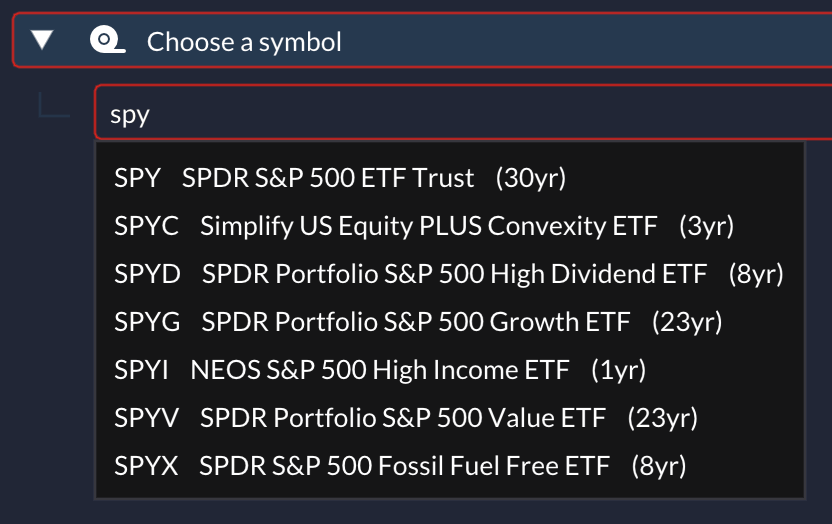The height and width of the screenshot is (524, 832).
Task: Select SPYC Simplify US Equity PLUS Convexity
Action: tap(450, 226)
